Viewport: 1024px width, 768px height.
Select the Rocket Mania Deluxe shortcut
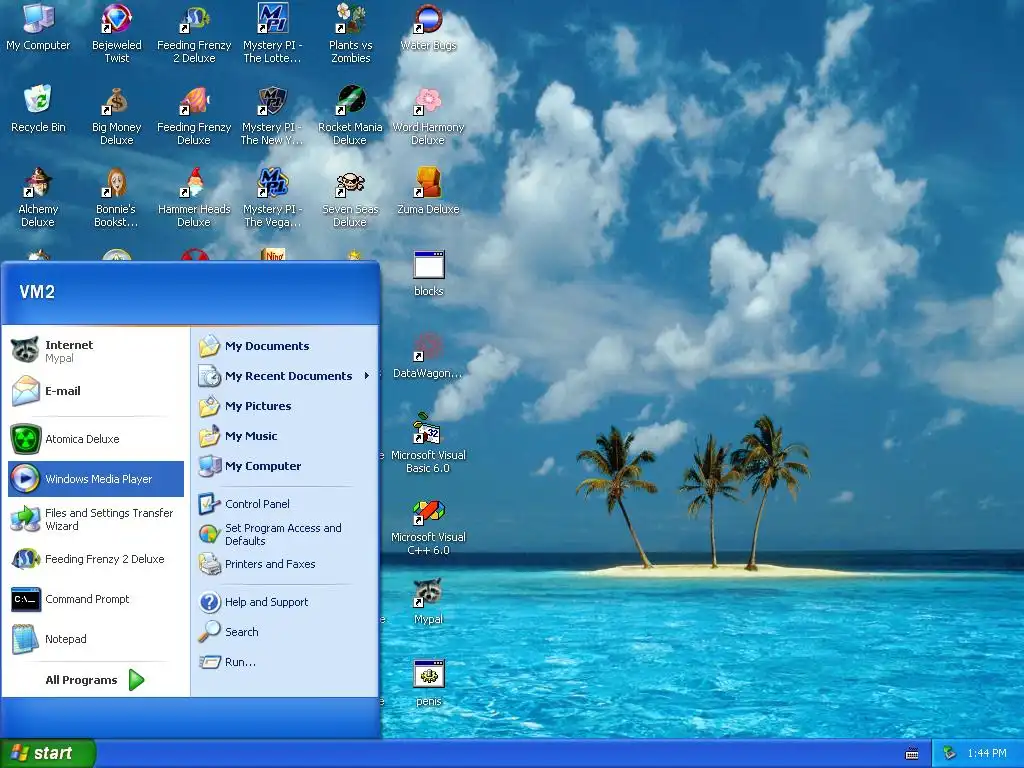click(350, 116)
